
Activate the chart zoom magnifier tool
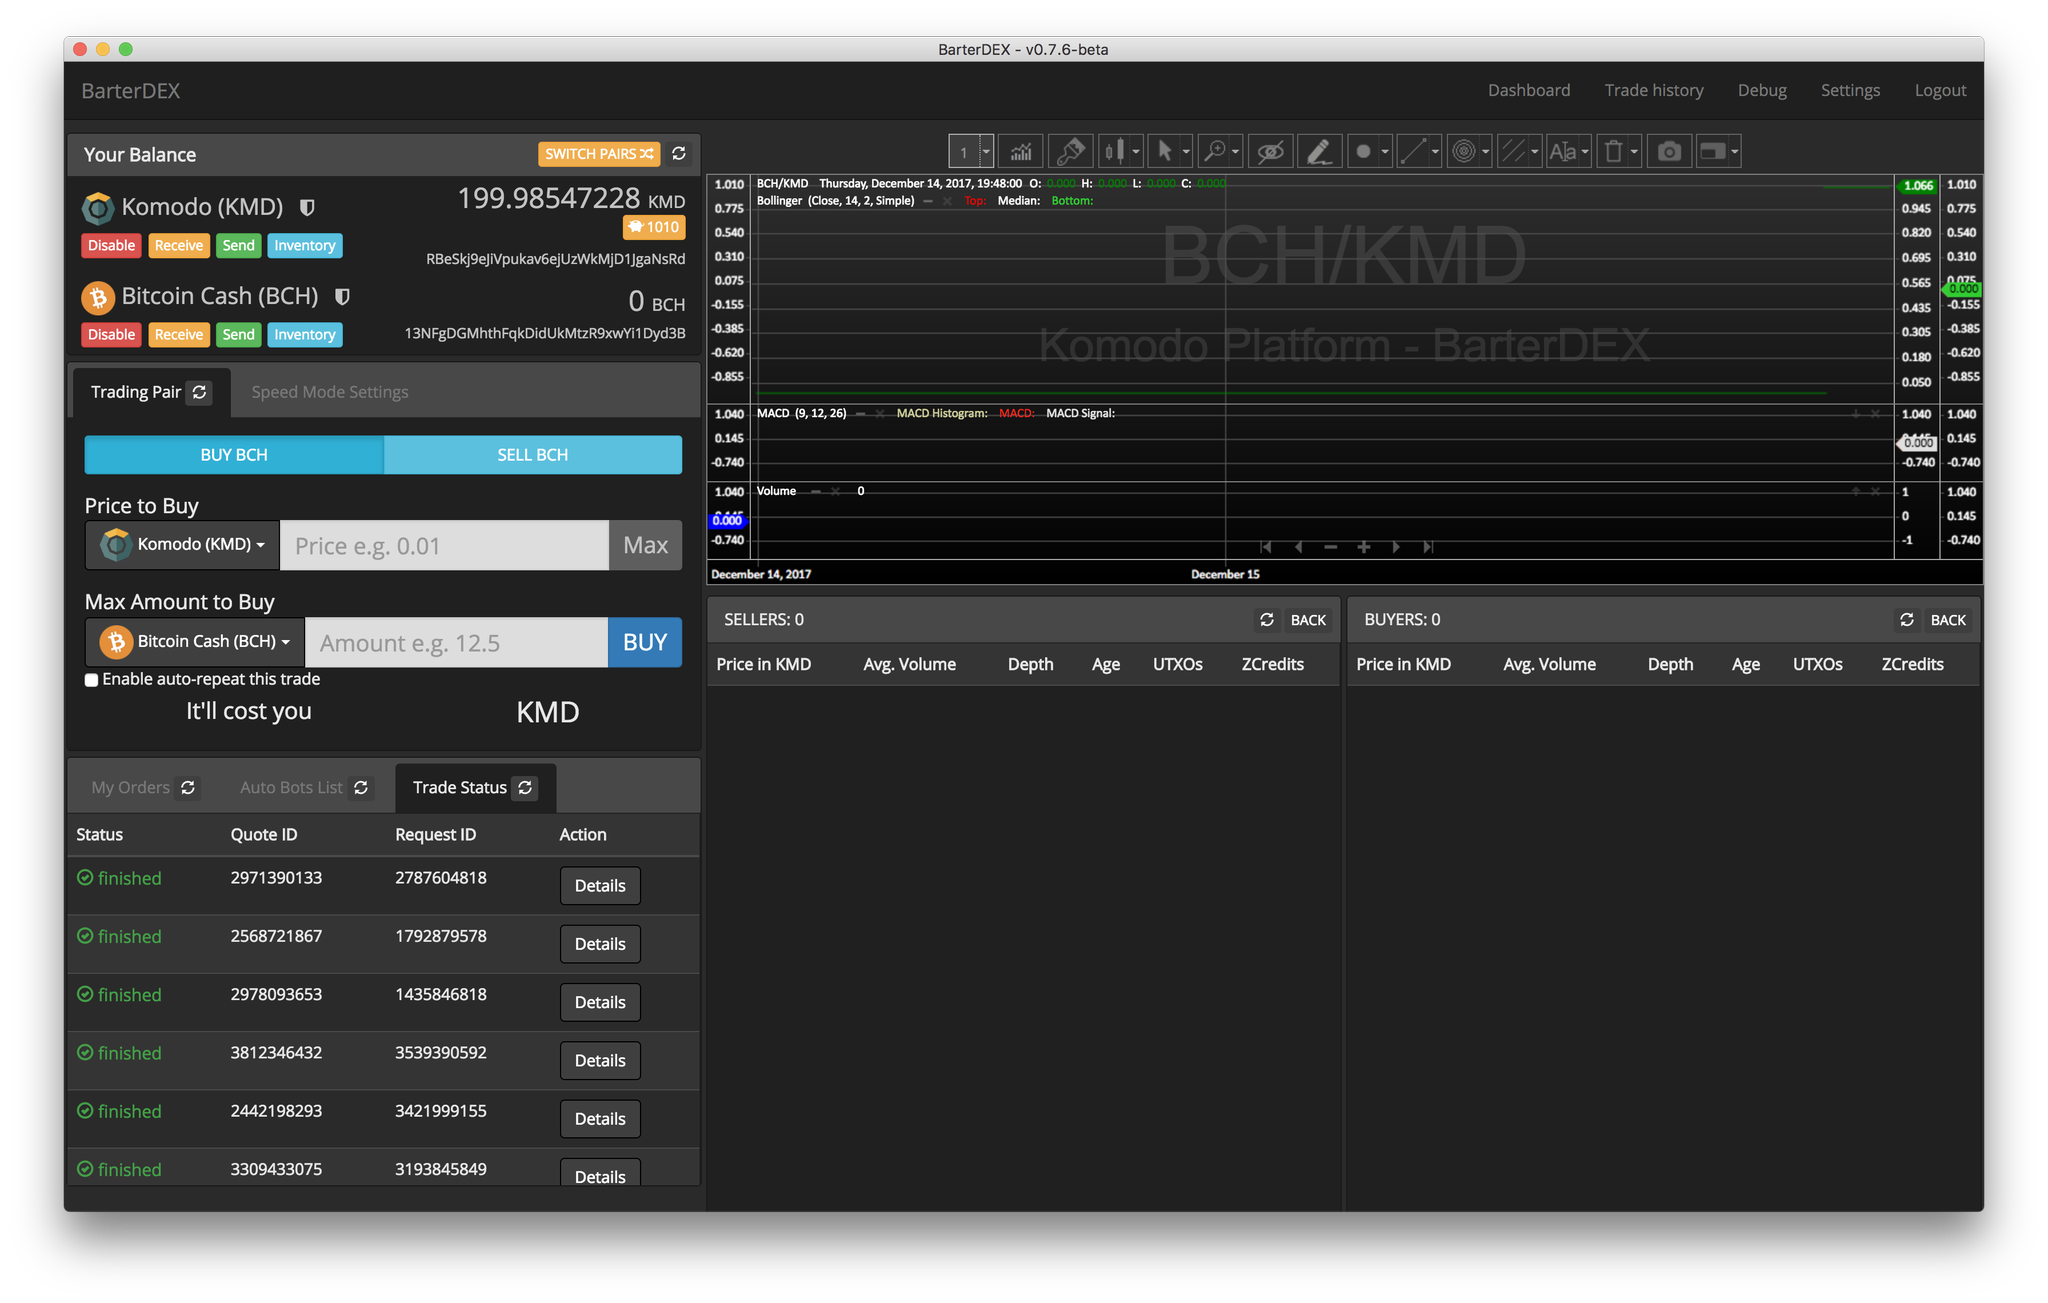click(1214, 152)
